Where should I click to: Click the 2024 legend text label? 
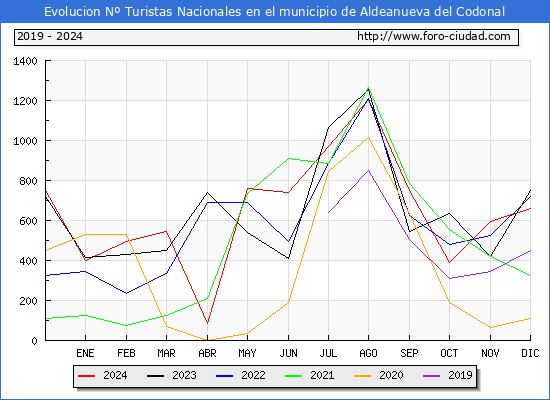tap(115, 375)
